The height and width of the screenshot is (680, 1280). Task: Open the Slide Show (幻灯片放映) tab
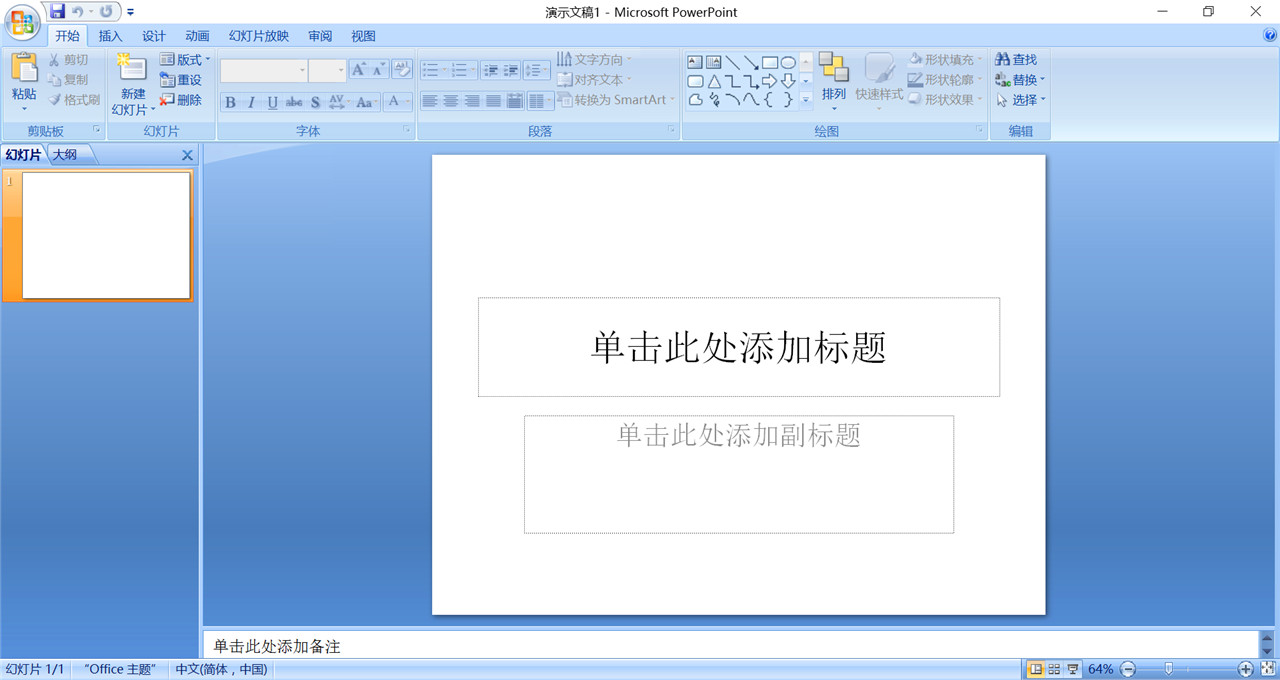[x=259, y=36]
